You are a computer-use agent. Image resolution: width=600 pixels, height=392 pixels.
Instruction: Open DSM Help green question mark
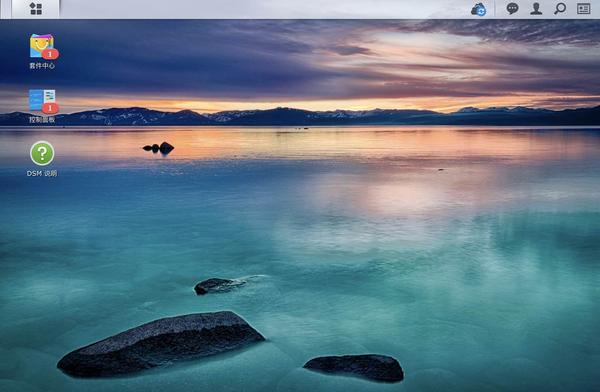coord(42,153)
